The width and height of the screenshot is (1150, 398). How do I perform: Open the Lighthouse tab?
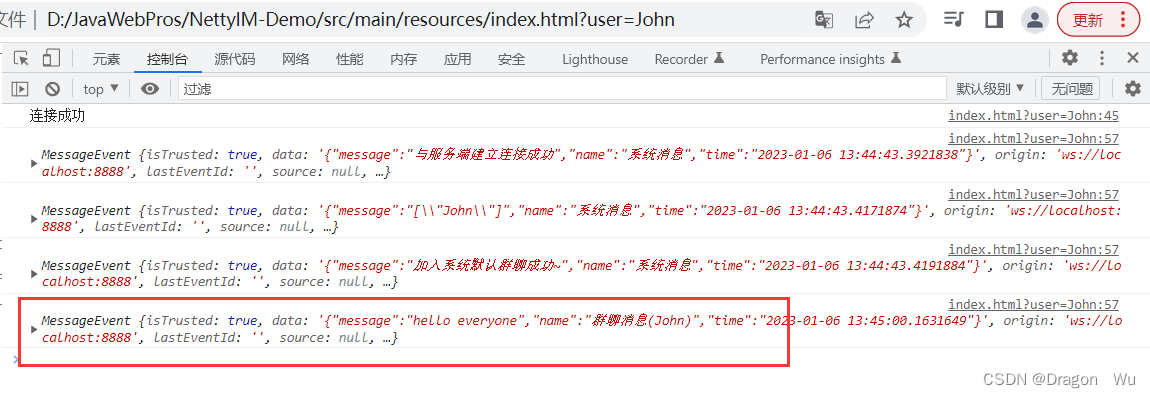(595, 59)
